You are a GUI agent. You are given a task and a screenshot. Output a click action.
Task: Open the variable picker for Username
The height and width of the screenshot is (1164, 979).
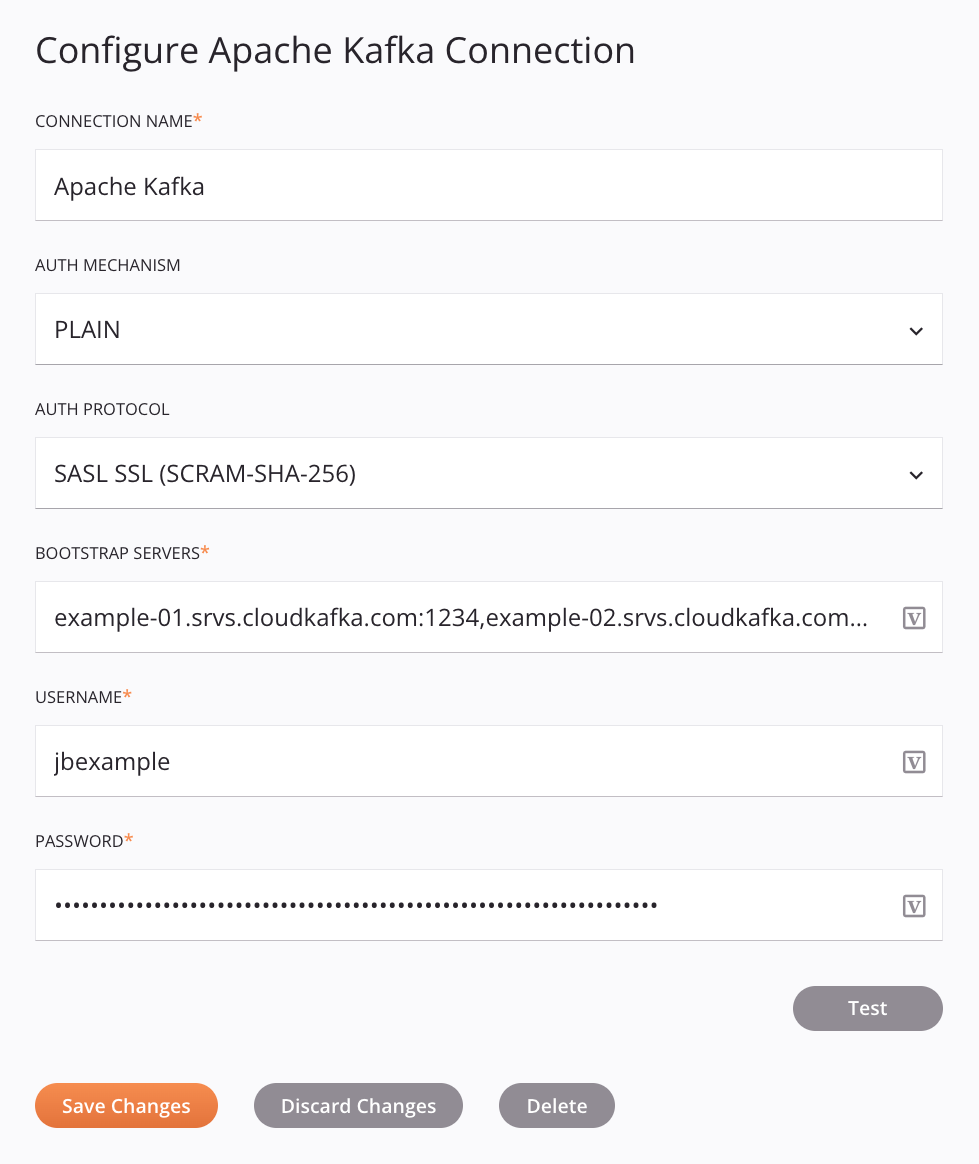pos(913,761)
